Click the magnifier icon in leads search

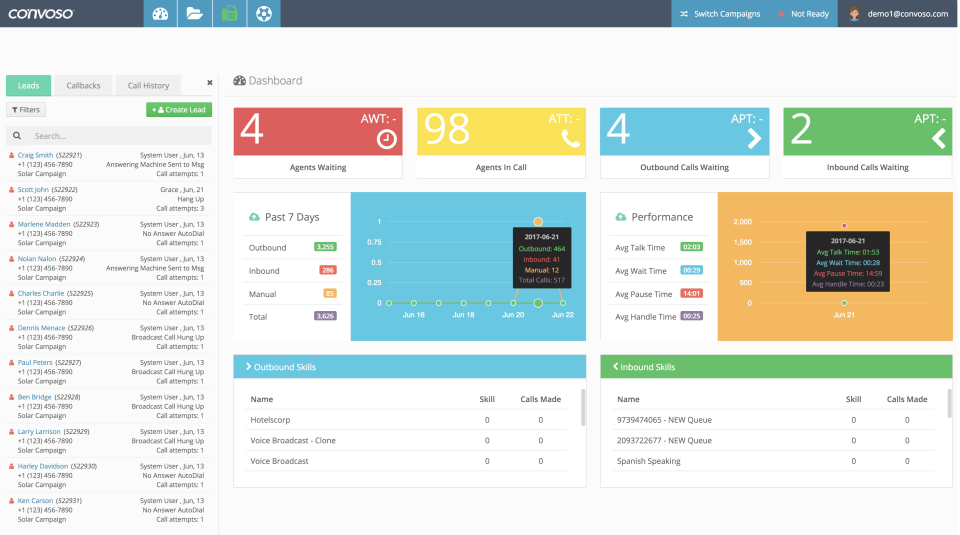17,136
